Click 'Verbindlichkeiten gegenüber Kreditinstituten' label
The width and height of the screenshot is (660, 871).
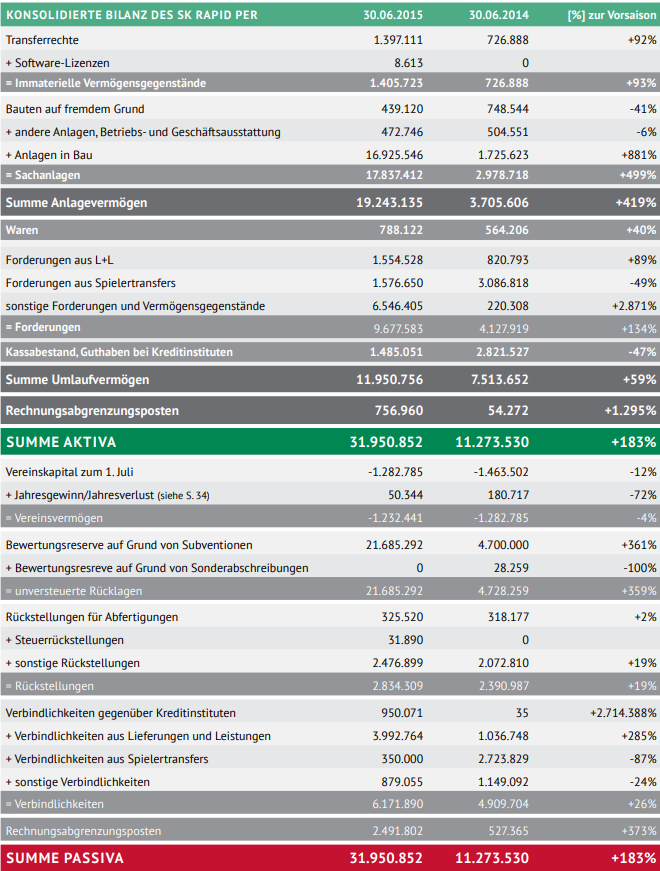click(x=121, y=713)
